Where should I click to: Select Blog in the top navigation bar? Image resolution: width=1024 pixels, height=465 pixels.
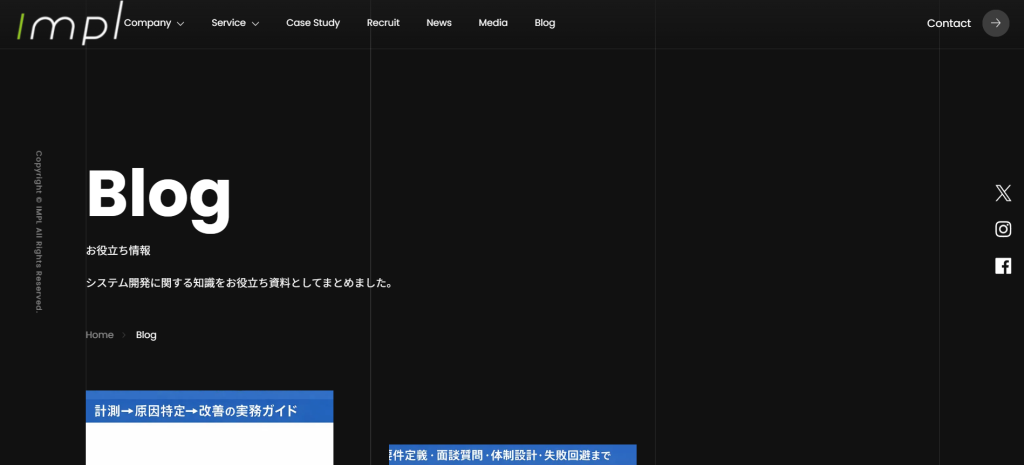coord(545,23)
